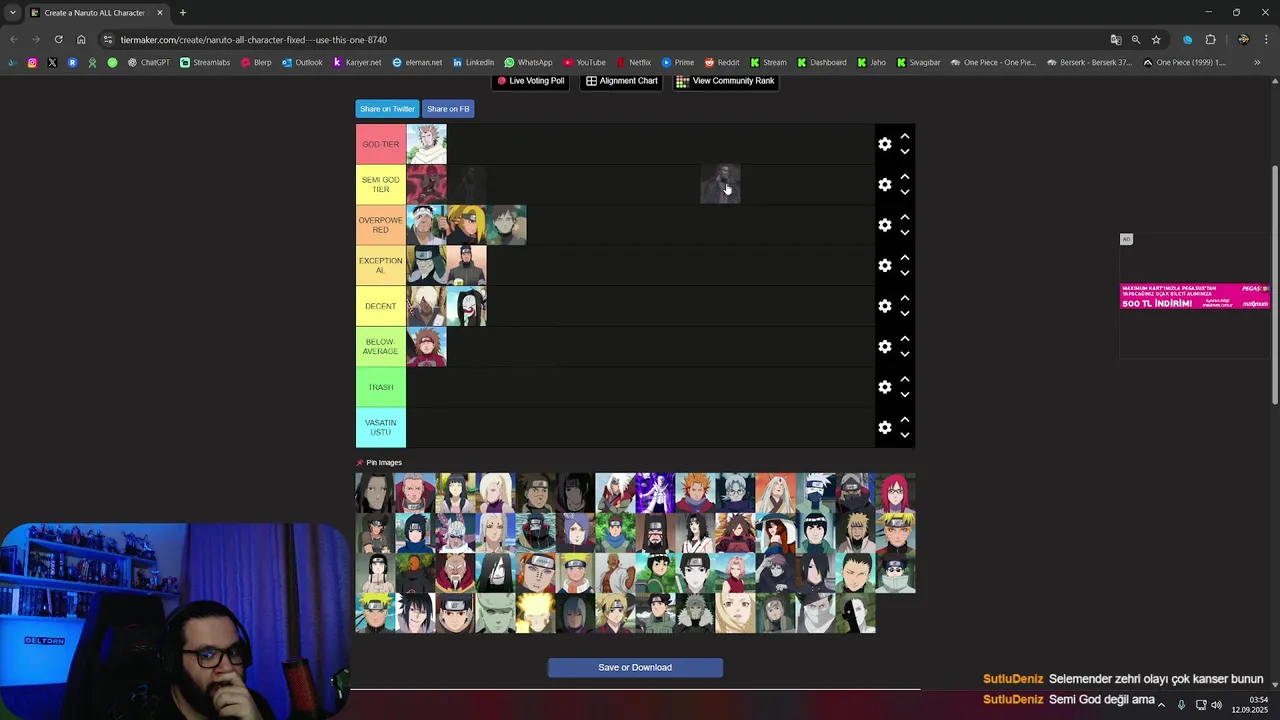Open the translate page icon
The width and height of the screenshot is (1280, 720).
(1116, 40)
